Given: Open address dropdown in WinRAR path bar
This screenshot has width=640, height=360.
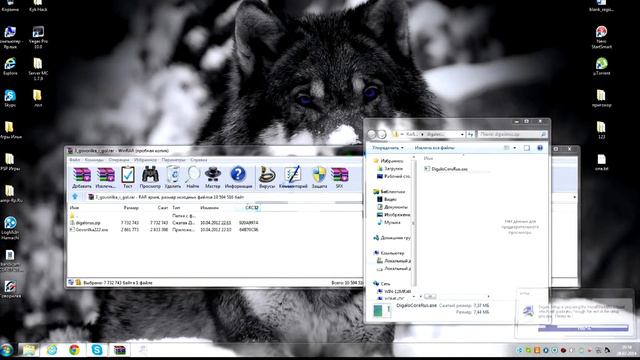Looking at the screenshot, I should (x=574, y=197).
